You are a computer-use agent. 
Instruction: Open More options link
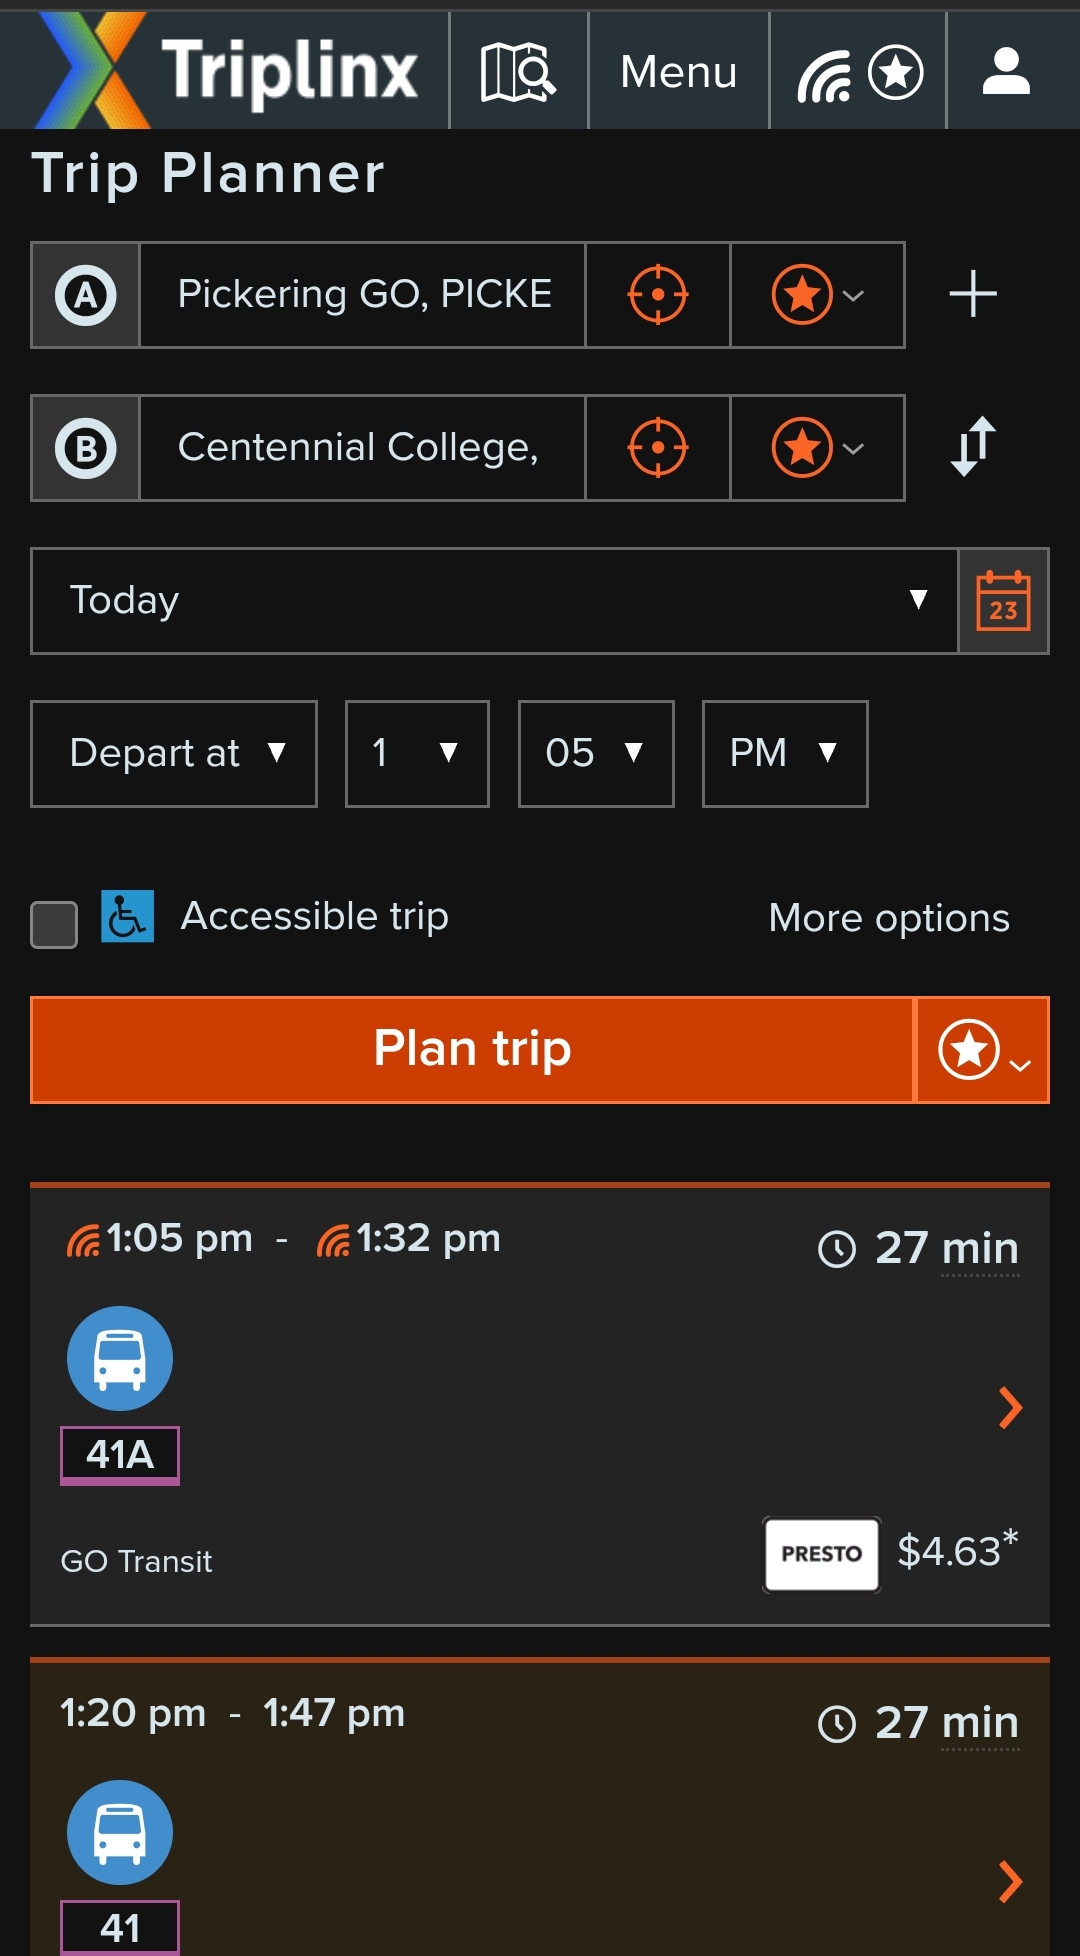coord(888,918)
